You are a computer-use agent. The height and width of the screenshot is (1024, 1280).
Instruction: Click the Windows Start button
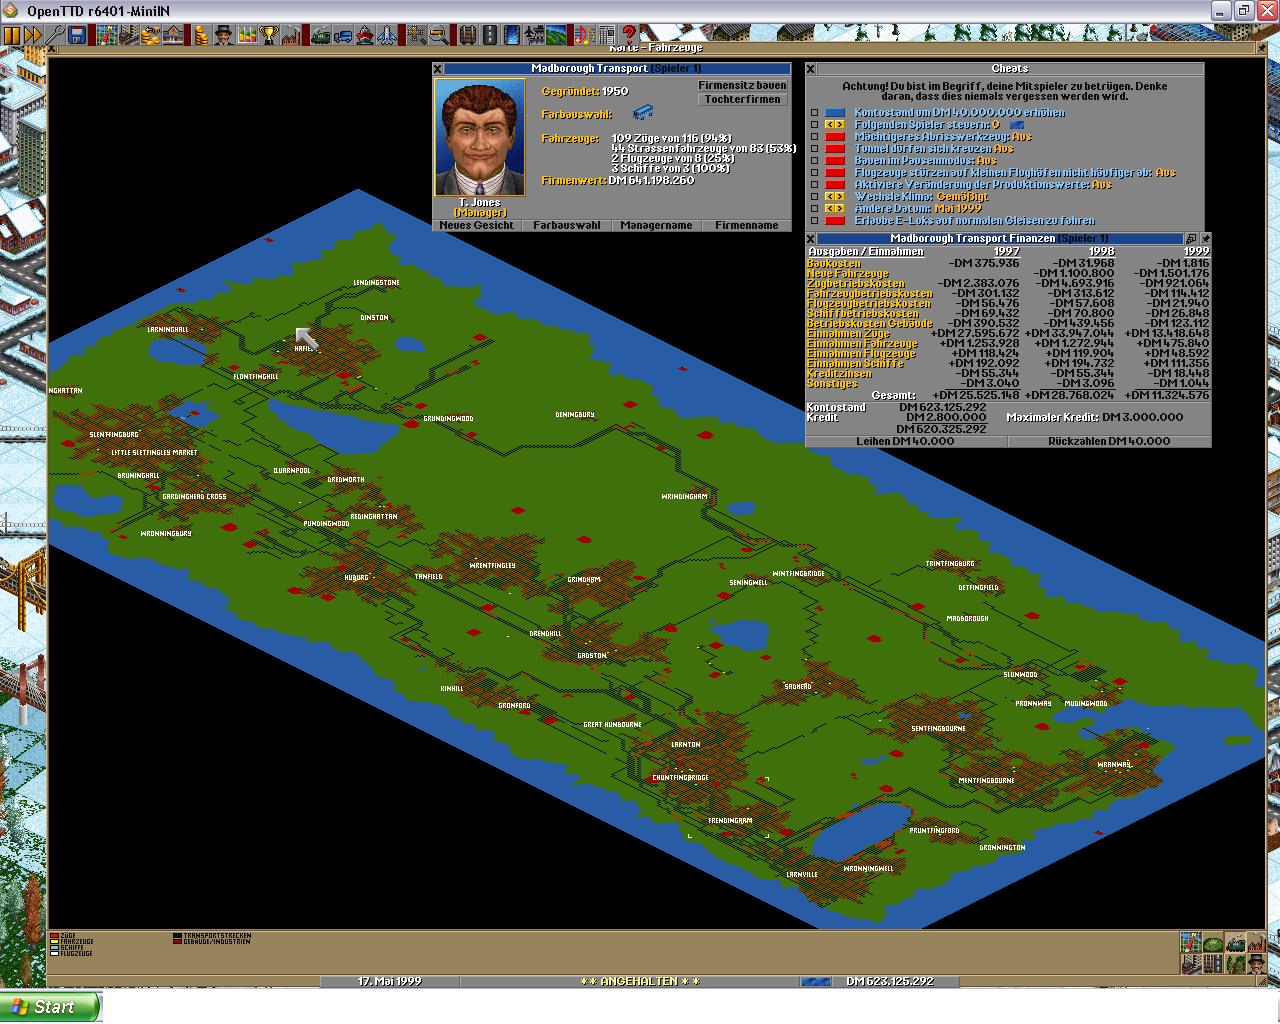click(51, 1007)
